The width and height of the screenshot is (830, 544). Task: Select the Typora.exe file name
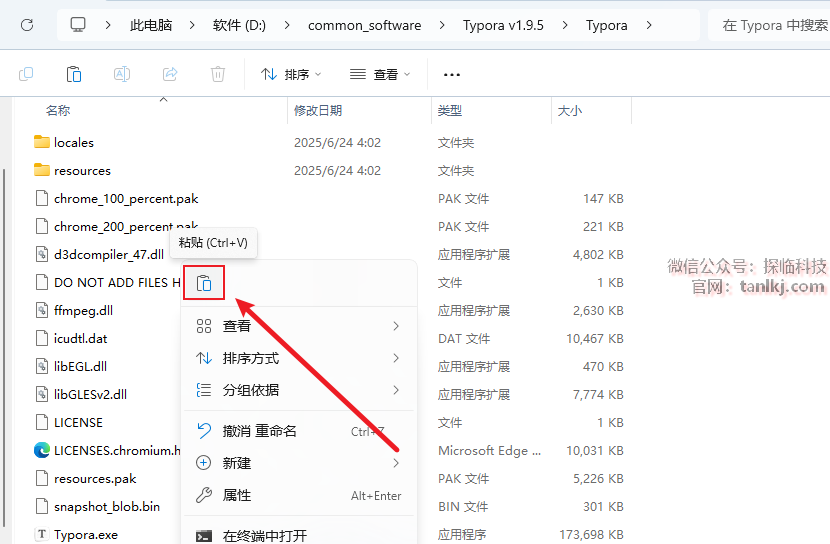[86, 534]
